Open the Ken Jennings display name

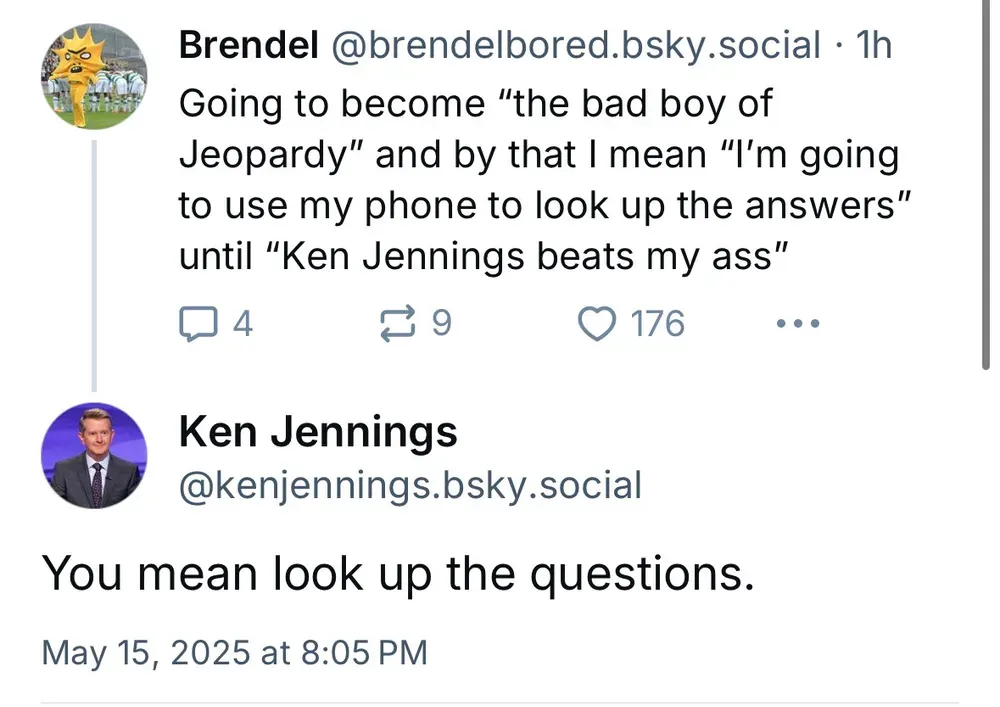318,431
